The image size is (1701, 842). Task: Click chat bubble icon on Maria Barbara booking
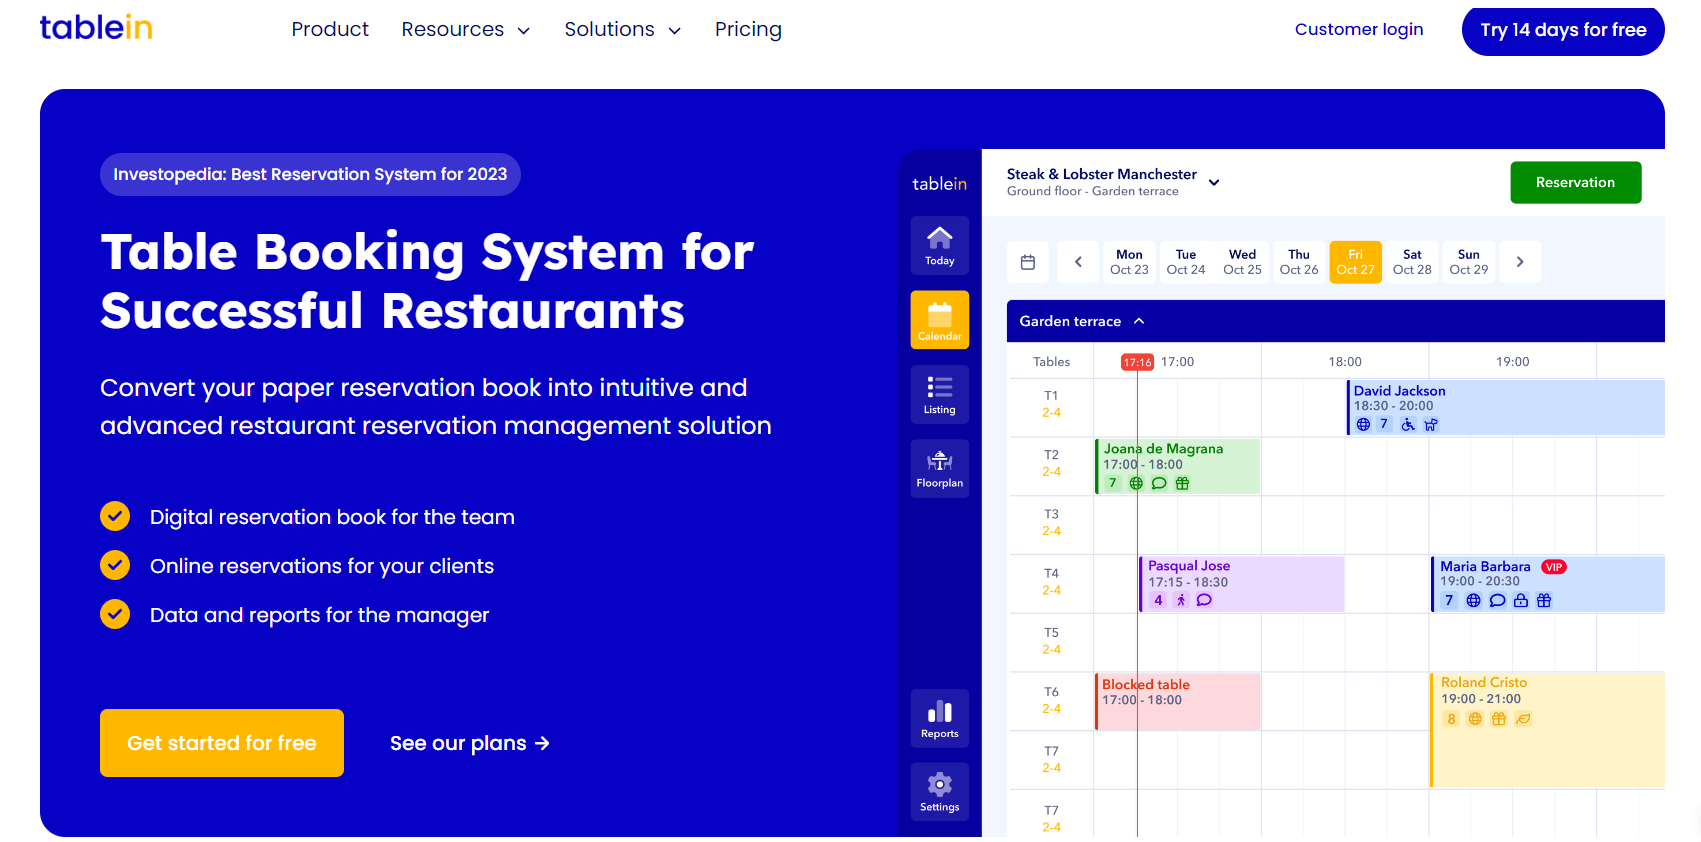[1497, 600]
